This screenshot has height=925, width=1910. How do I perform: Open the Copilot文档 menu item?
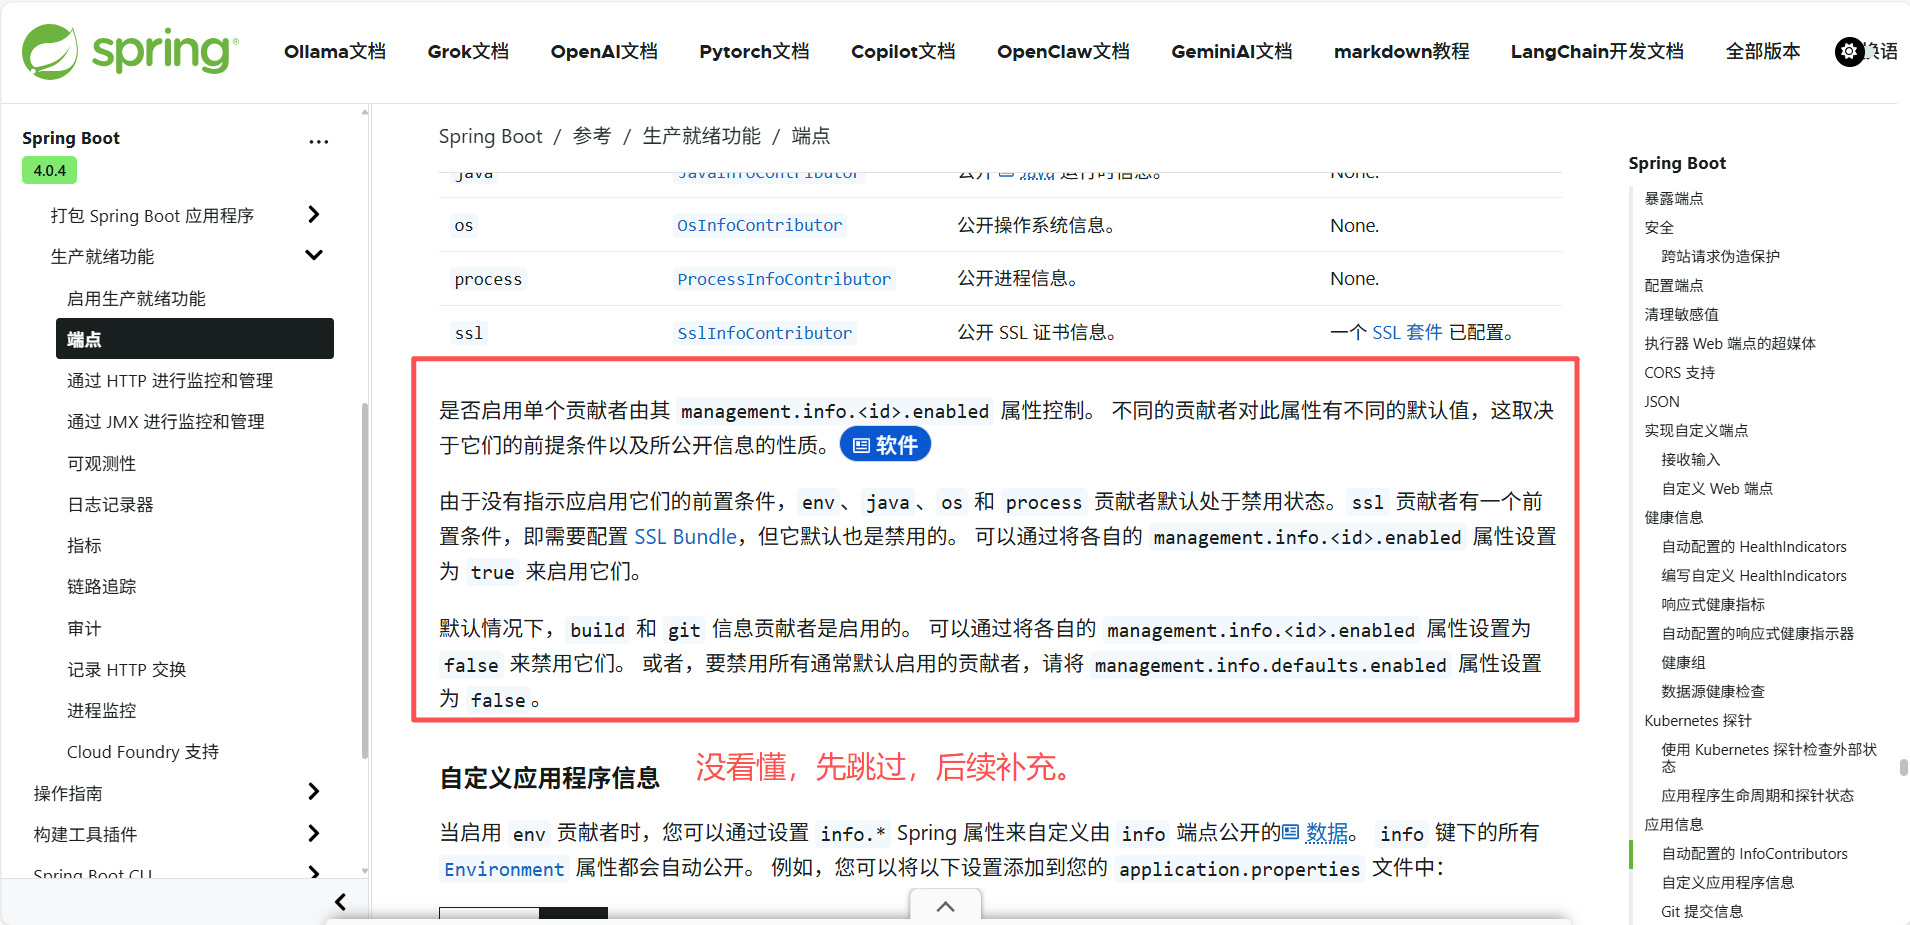pos(903,51)
